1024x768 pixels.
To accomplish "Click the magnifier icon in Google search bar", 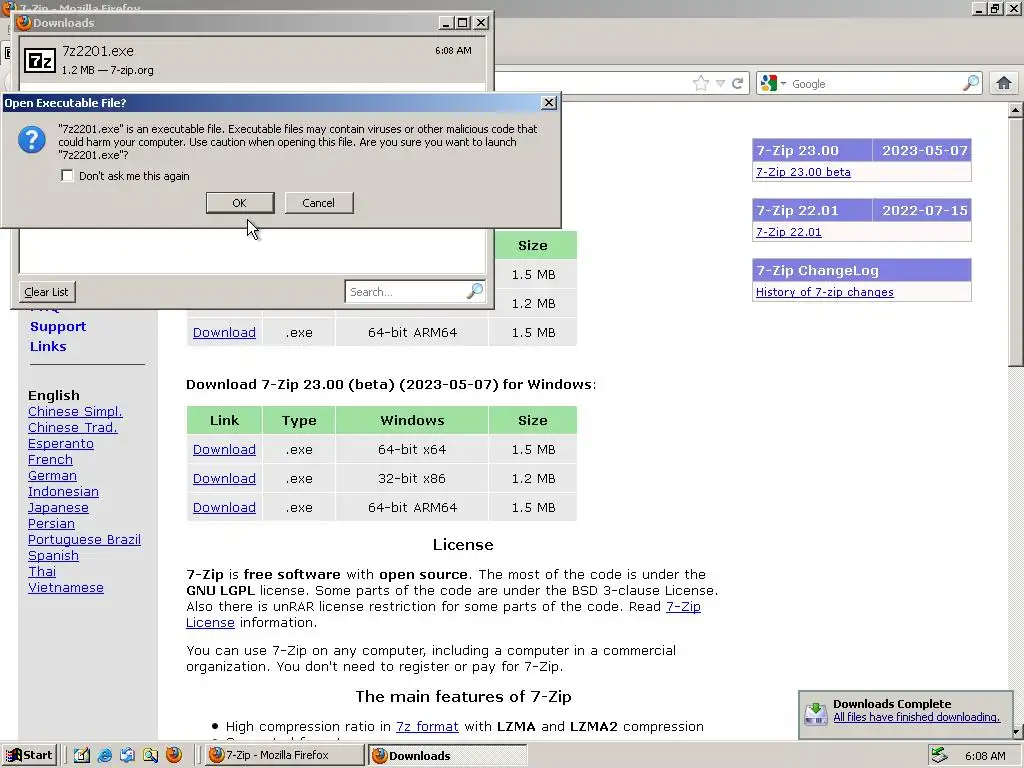I will coord(971,83).
